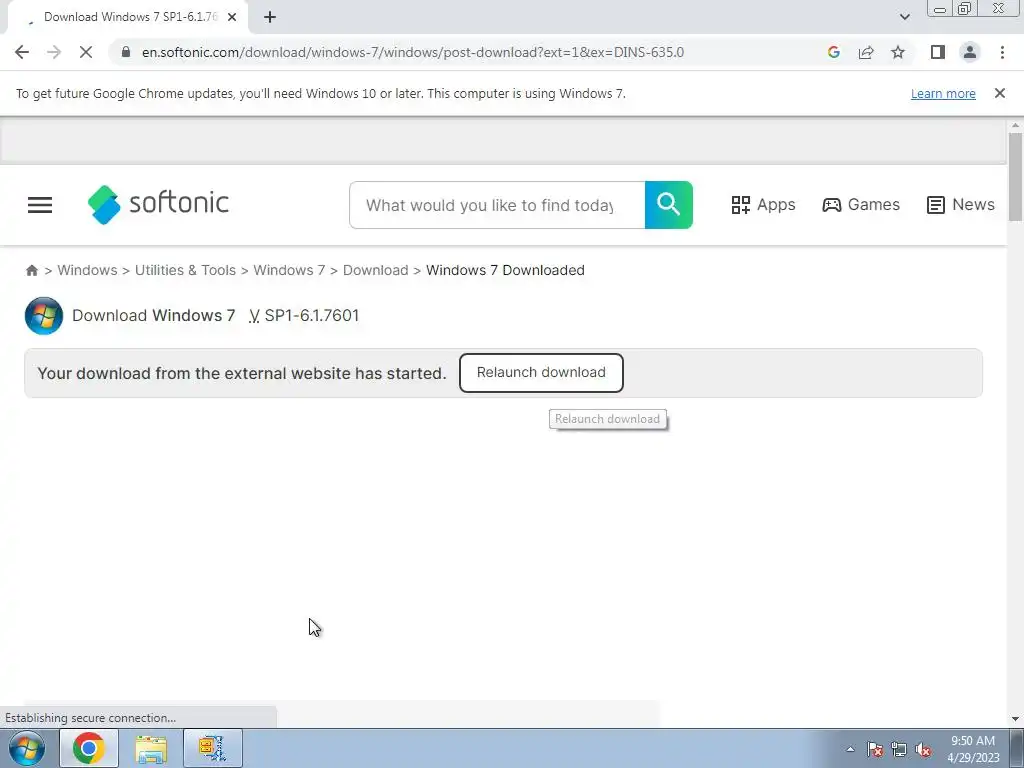1024x768 pixels.
Task: Open the Games section
Action: (861, 205)
